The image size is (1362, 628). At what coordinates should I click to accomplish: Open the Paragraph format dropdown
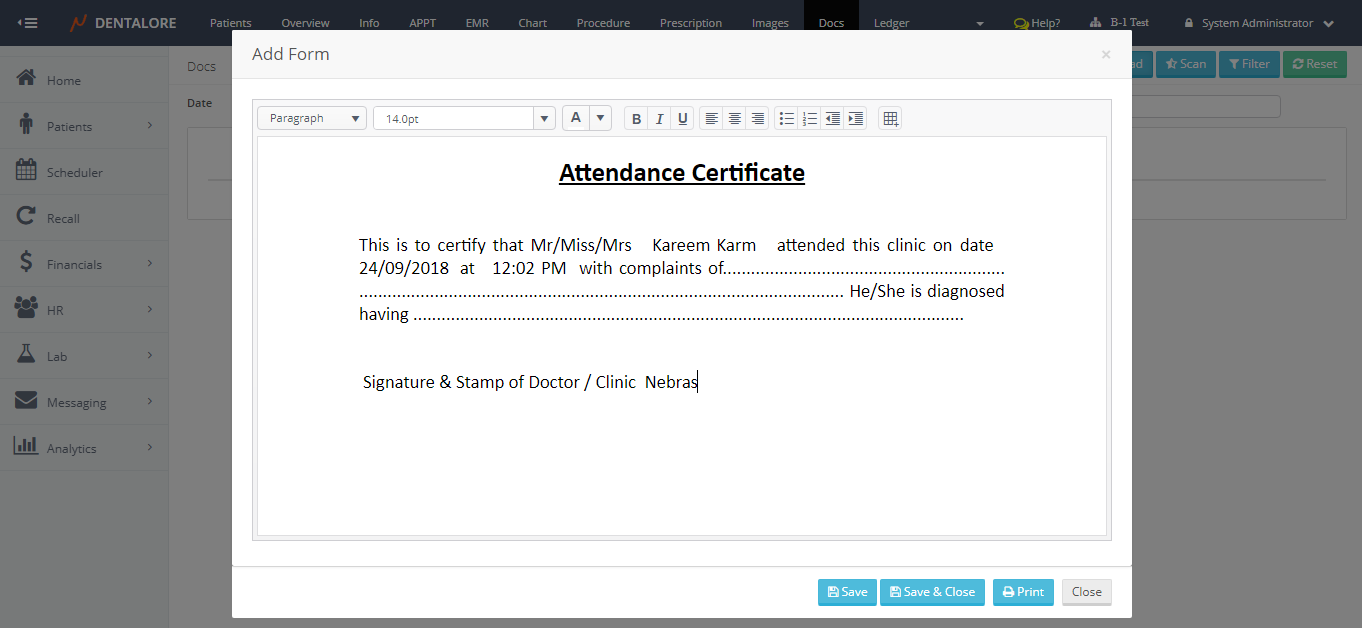pyautogui.click(x=312, y=118)
